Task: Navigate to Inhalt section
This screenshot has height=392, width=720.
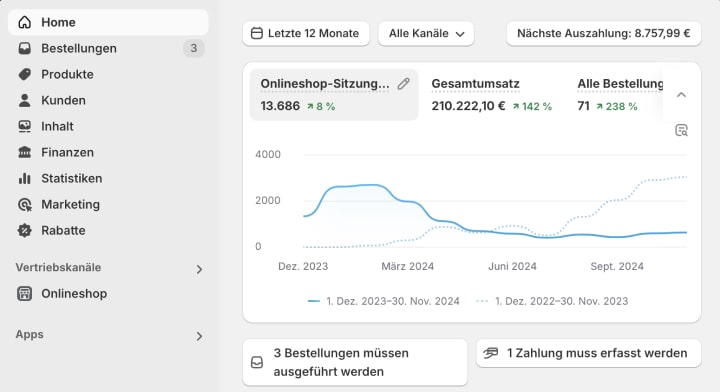Action: 108,126
